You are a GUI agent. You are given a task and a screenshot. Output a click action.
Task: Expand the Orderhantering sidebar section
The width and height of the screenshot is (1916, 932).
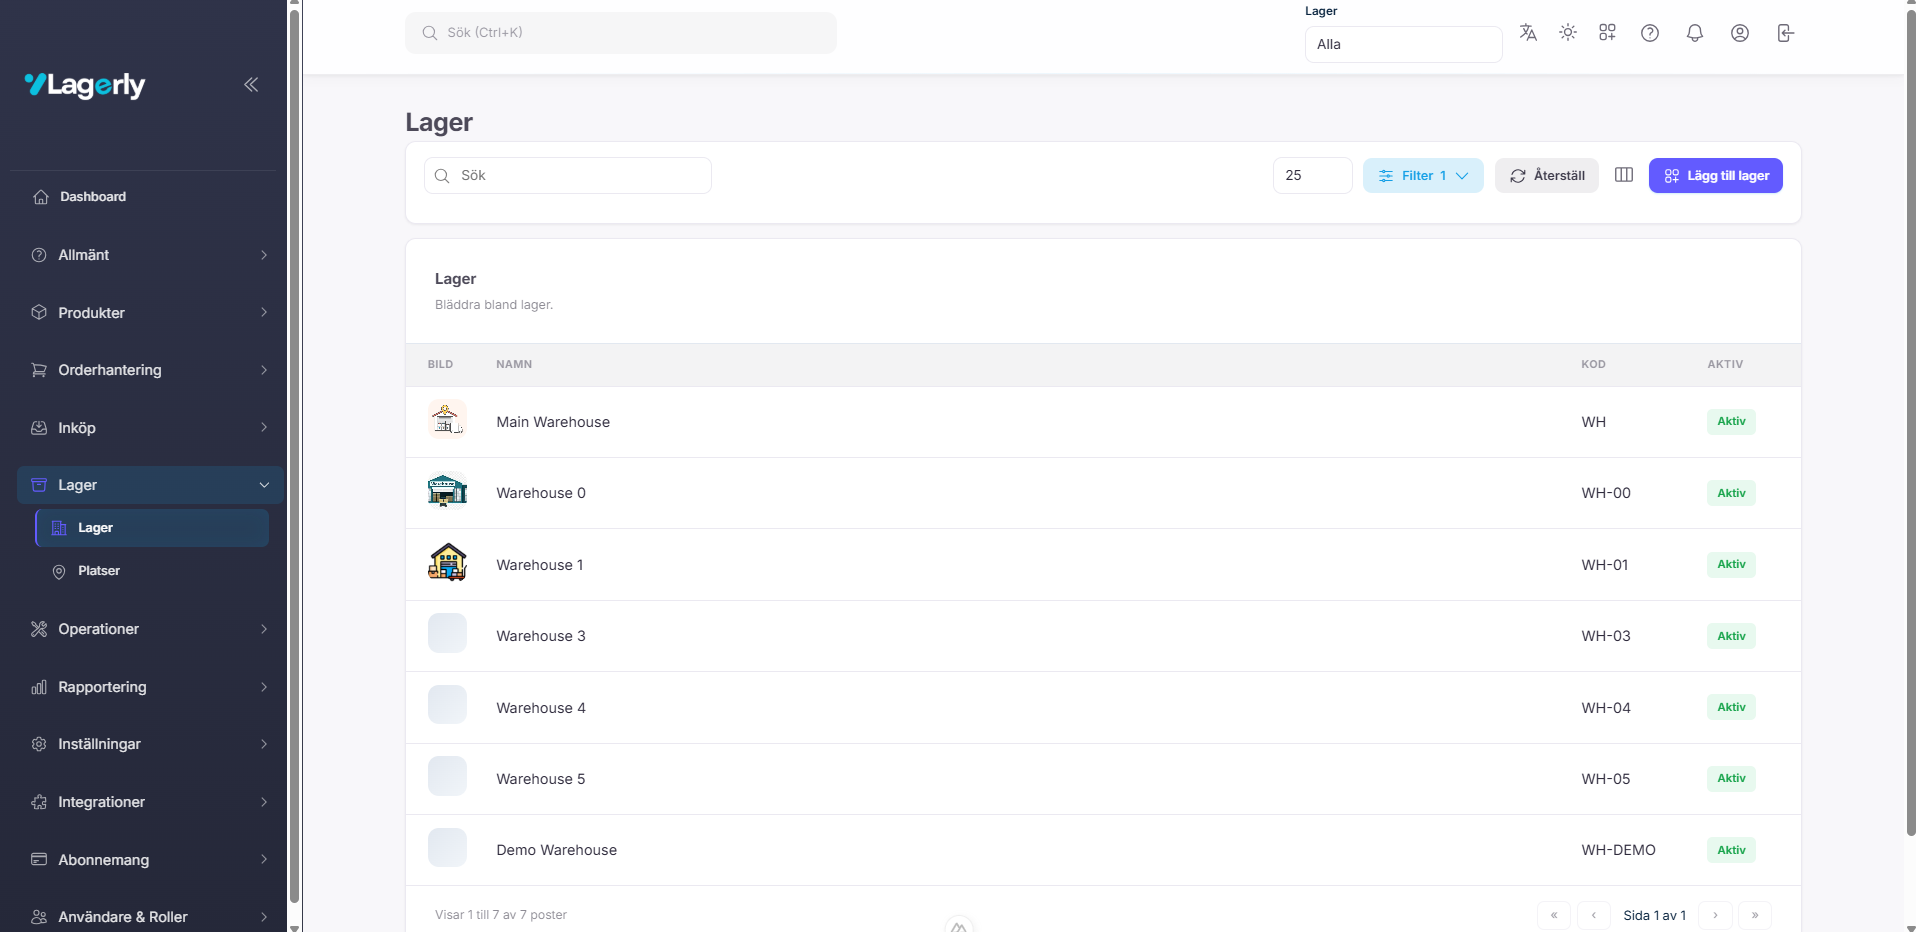pyautogui.click(x=150, y=370)
